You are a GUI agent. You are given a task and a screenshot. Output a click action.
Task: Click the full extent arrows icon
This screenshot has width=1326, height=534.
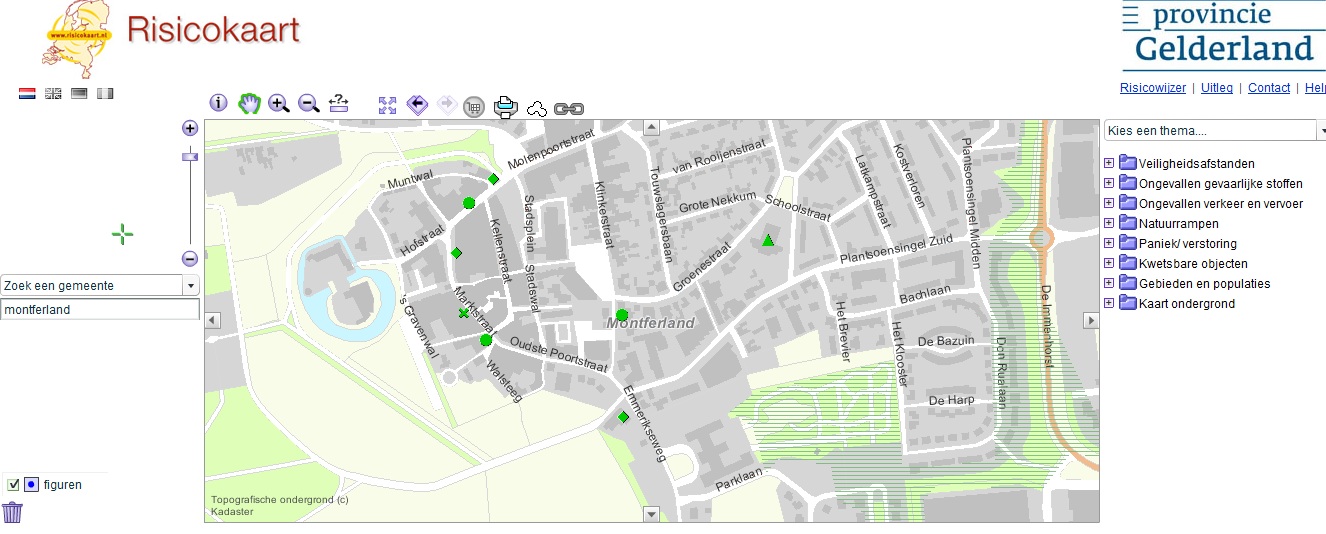[x=388, y=105]
